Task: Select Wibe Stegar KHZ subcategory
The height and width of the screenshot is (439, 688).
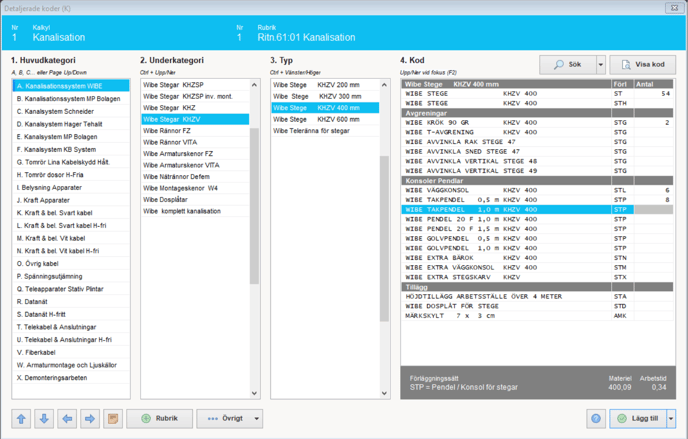Action: 195,108
